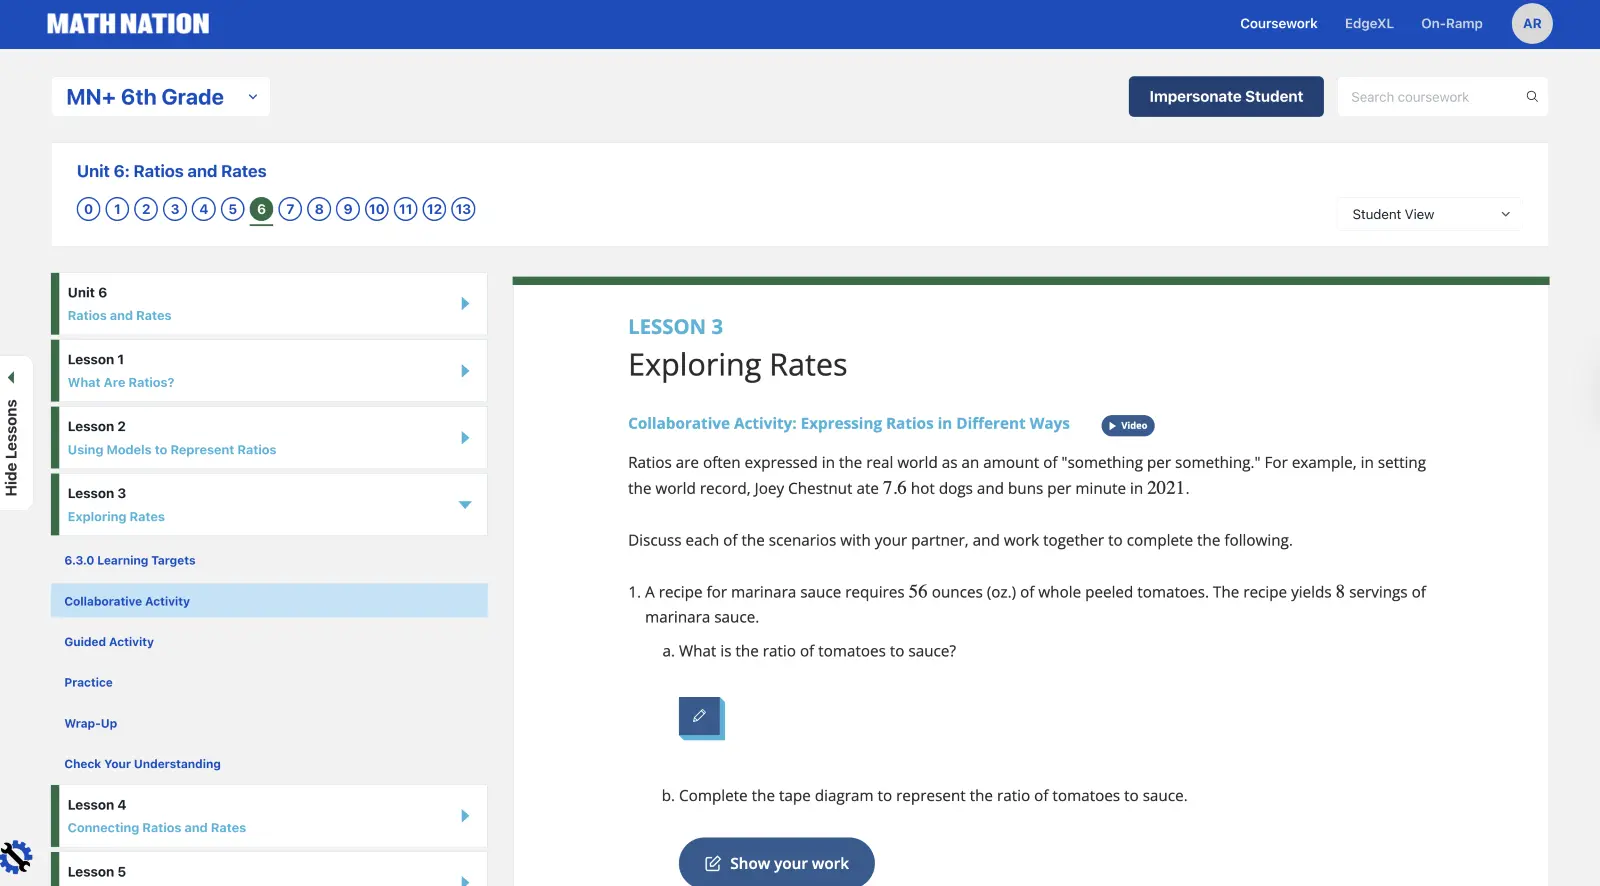The height and width of the screenshot is (886, 1600).
Task: Open the Guided Activity section link
Action: 109,642
